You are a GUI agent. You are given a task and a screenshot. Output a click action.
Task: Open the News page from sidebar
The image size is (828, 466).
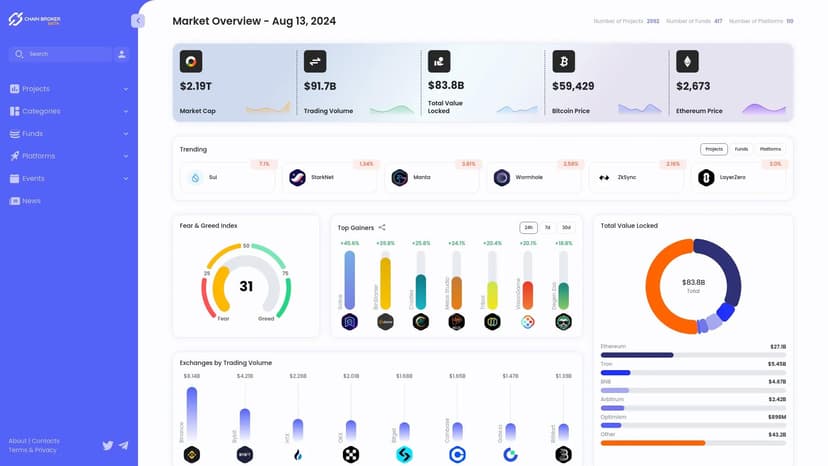pyautogui.click(x=31, y=201)
